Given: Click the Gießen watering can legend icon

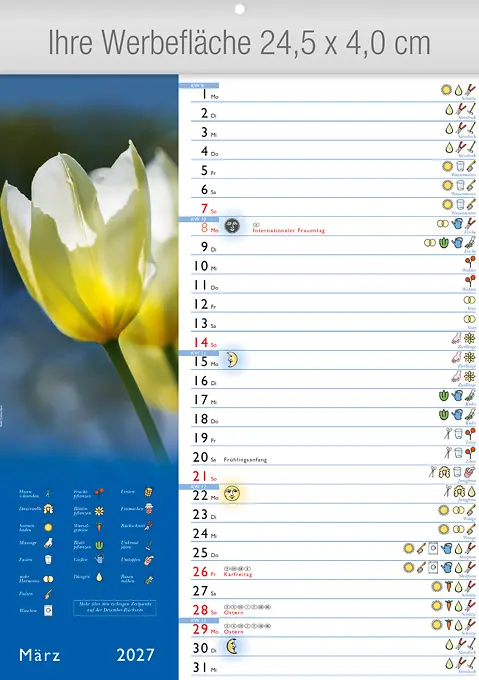Looking at the screenshot, I should pyautogui.click(x=99, y=559).
